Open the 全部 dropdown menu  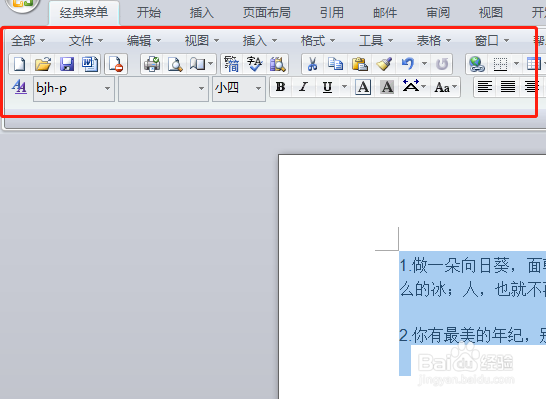28,41
